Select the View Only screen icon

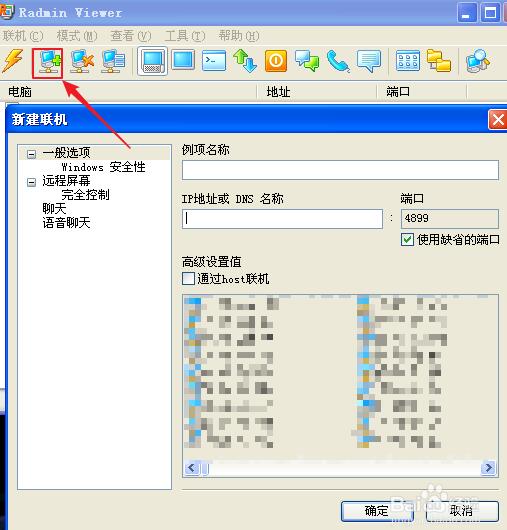tap(183, 60)
